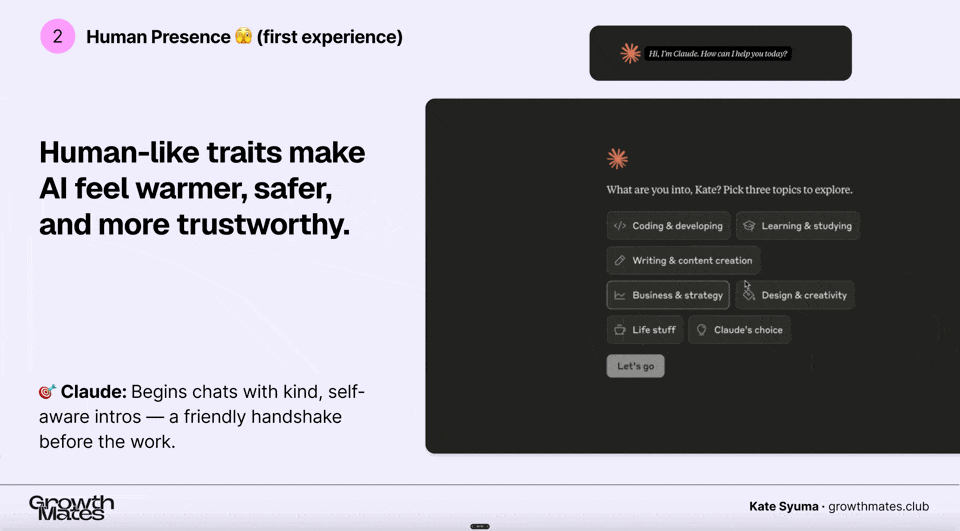Choose the Claude's choice topic
Viewport: 960px width, 531px height.
pyautogui.click(x=740, y=330)
